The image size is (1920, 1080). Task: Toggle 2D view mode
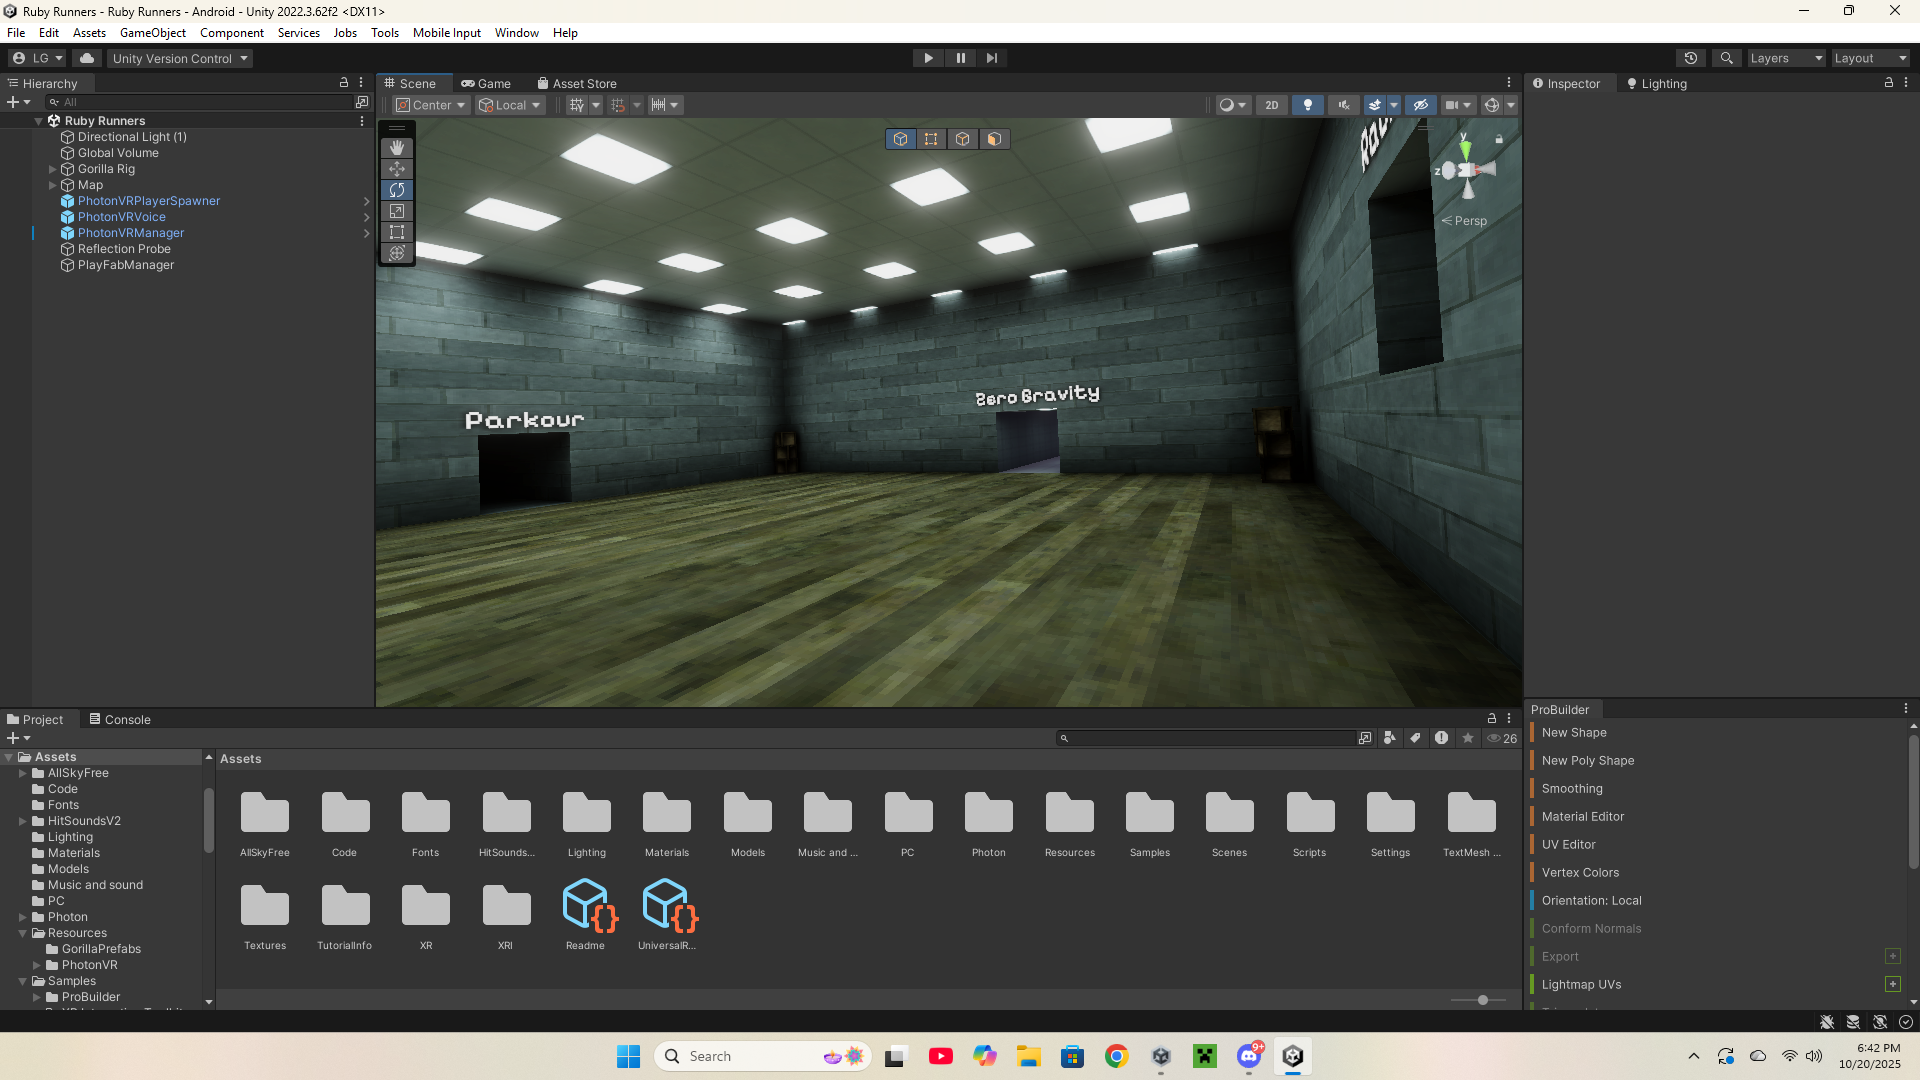point(1271,105)
